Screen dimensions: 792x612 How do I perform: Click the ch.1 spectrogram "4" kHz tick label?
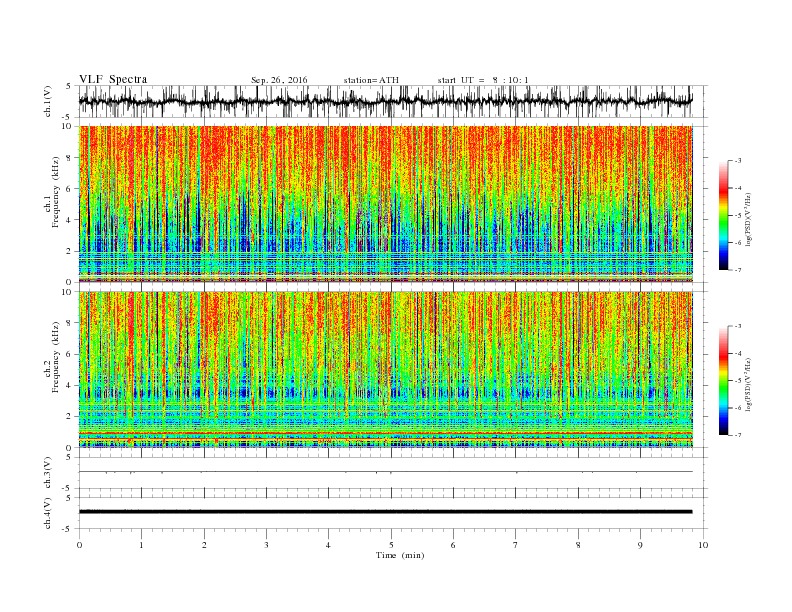pos(70,220)
